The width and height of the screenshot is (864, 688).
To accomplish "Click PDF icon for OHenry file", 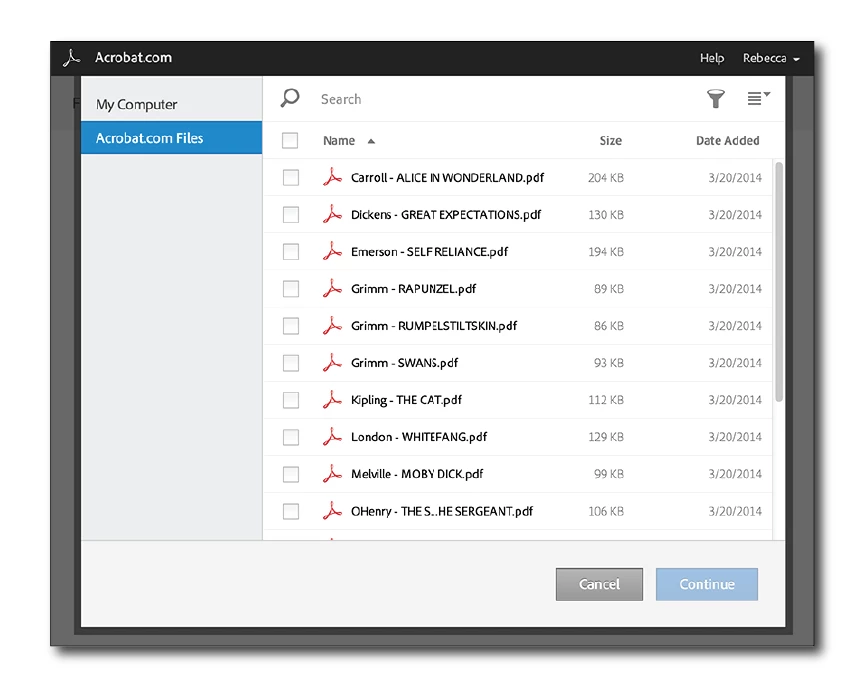I will [332, 511].
